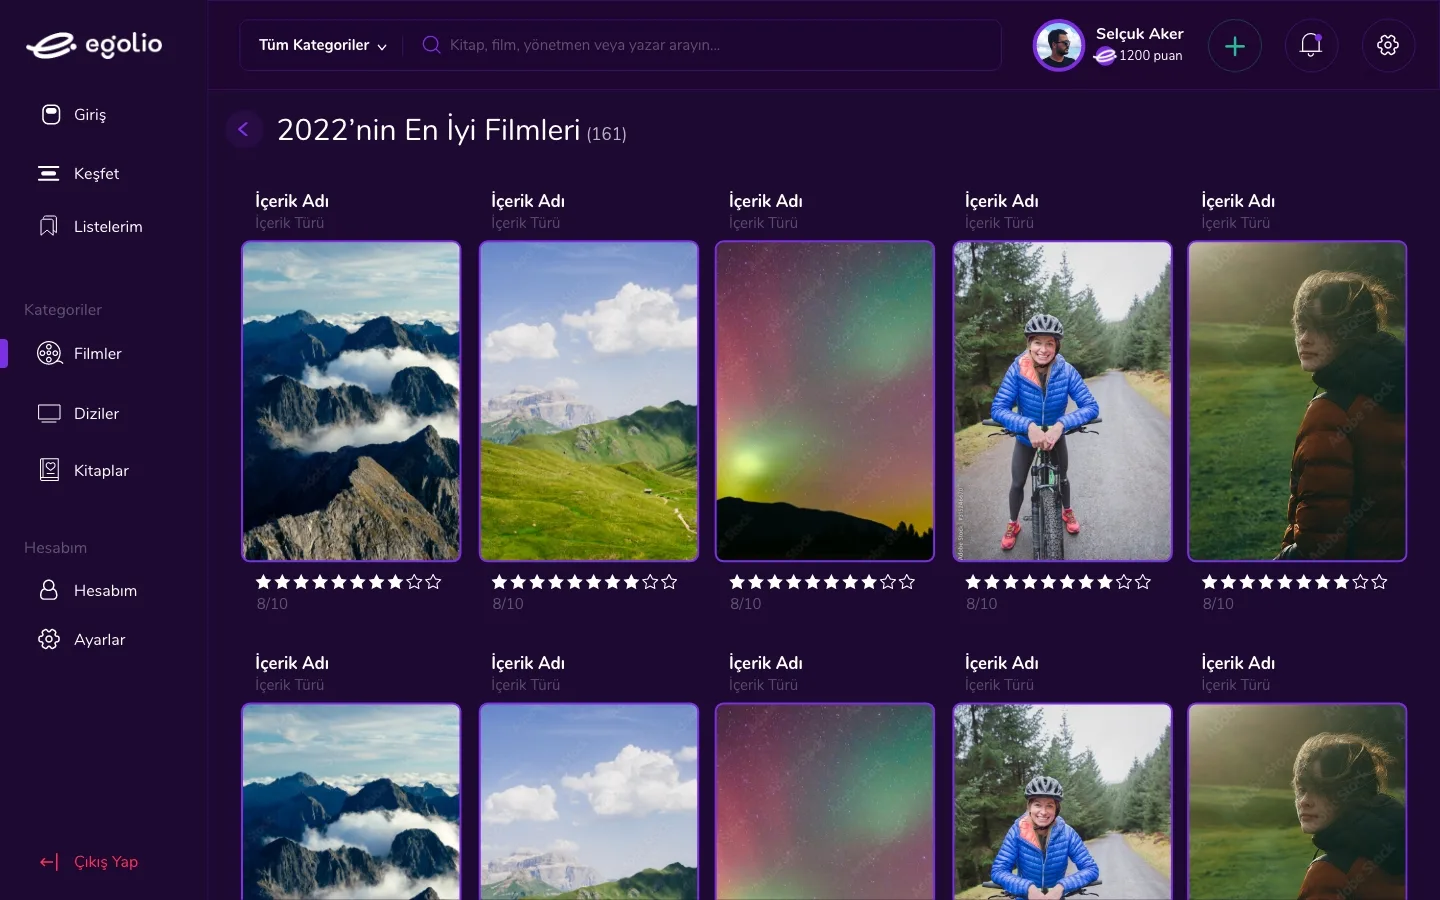Viewport: 1440px width, 900px height.
Task: Open the aurora sky poster in first row
Action: coord(825,401)
